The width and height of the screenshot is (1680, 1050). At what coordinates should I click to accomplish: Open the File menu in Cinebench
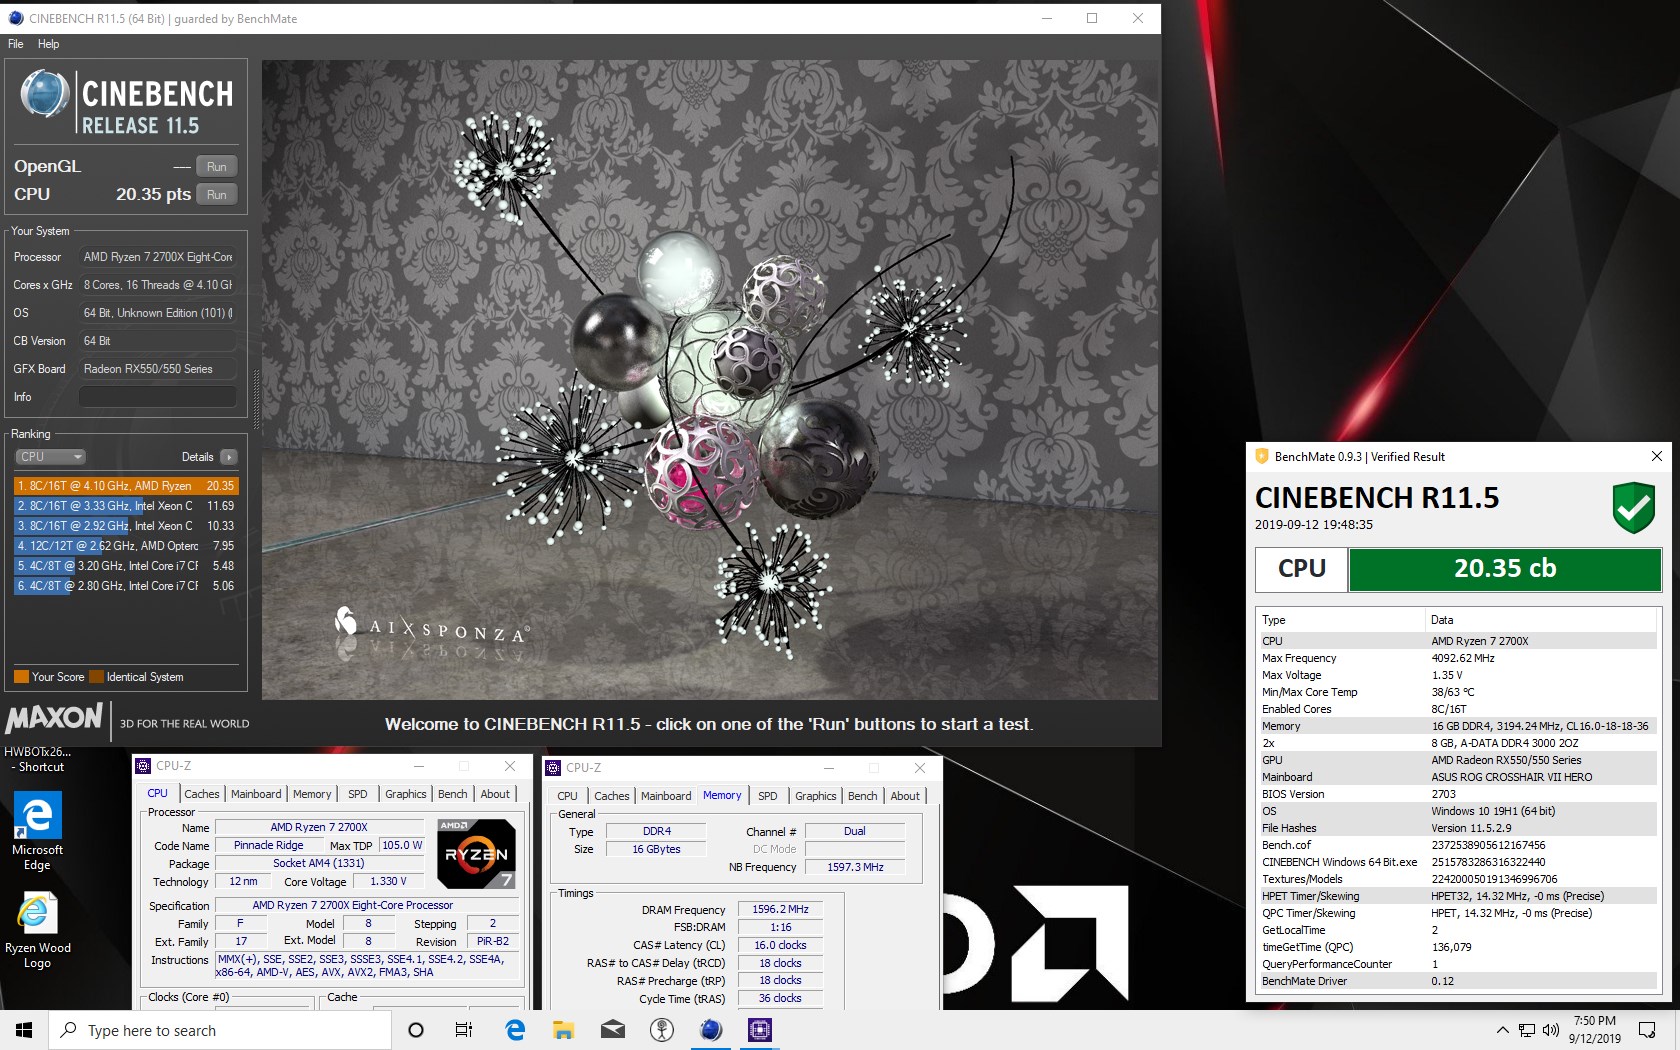[x=16, y=44]
